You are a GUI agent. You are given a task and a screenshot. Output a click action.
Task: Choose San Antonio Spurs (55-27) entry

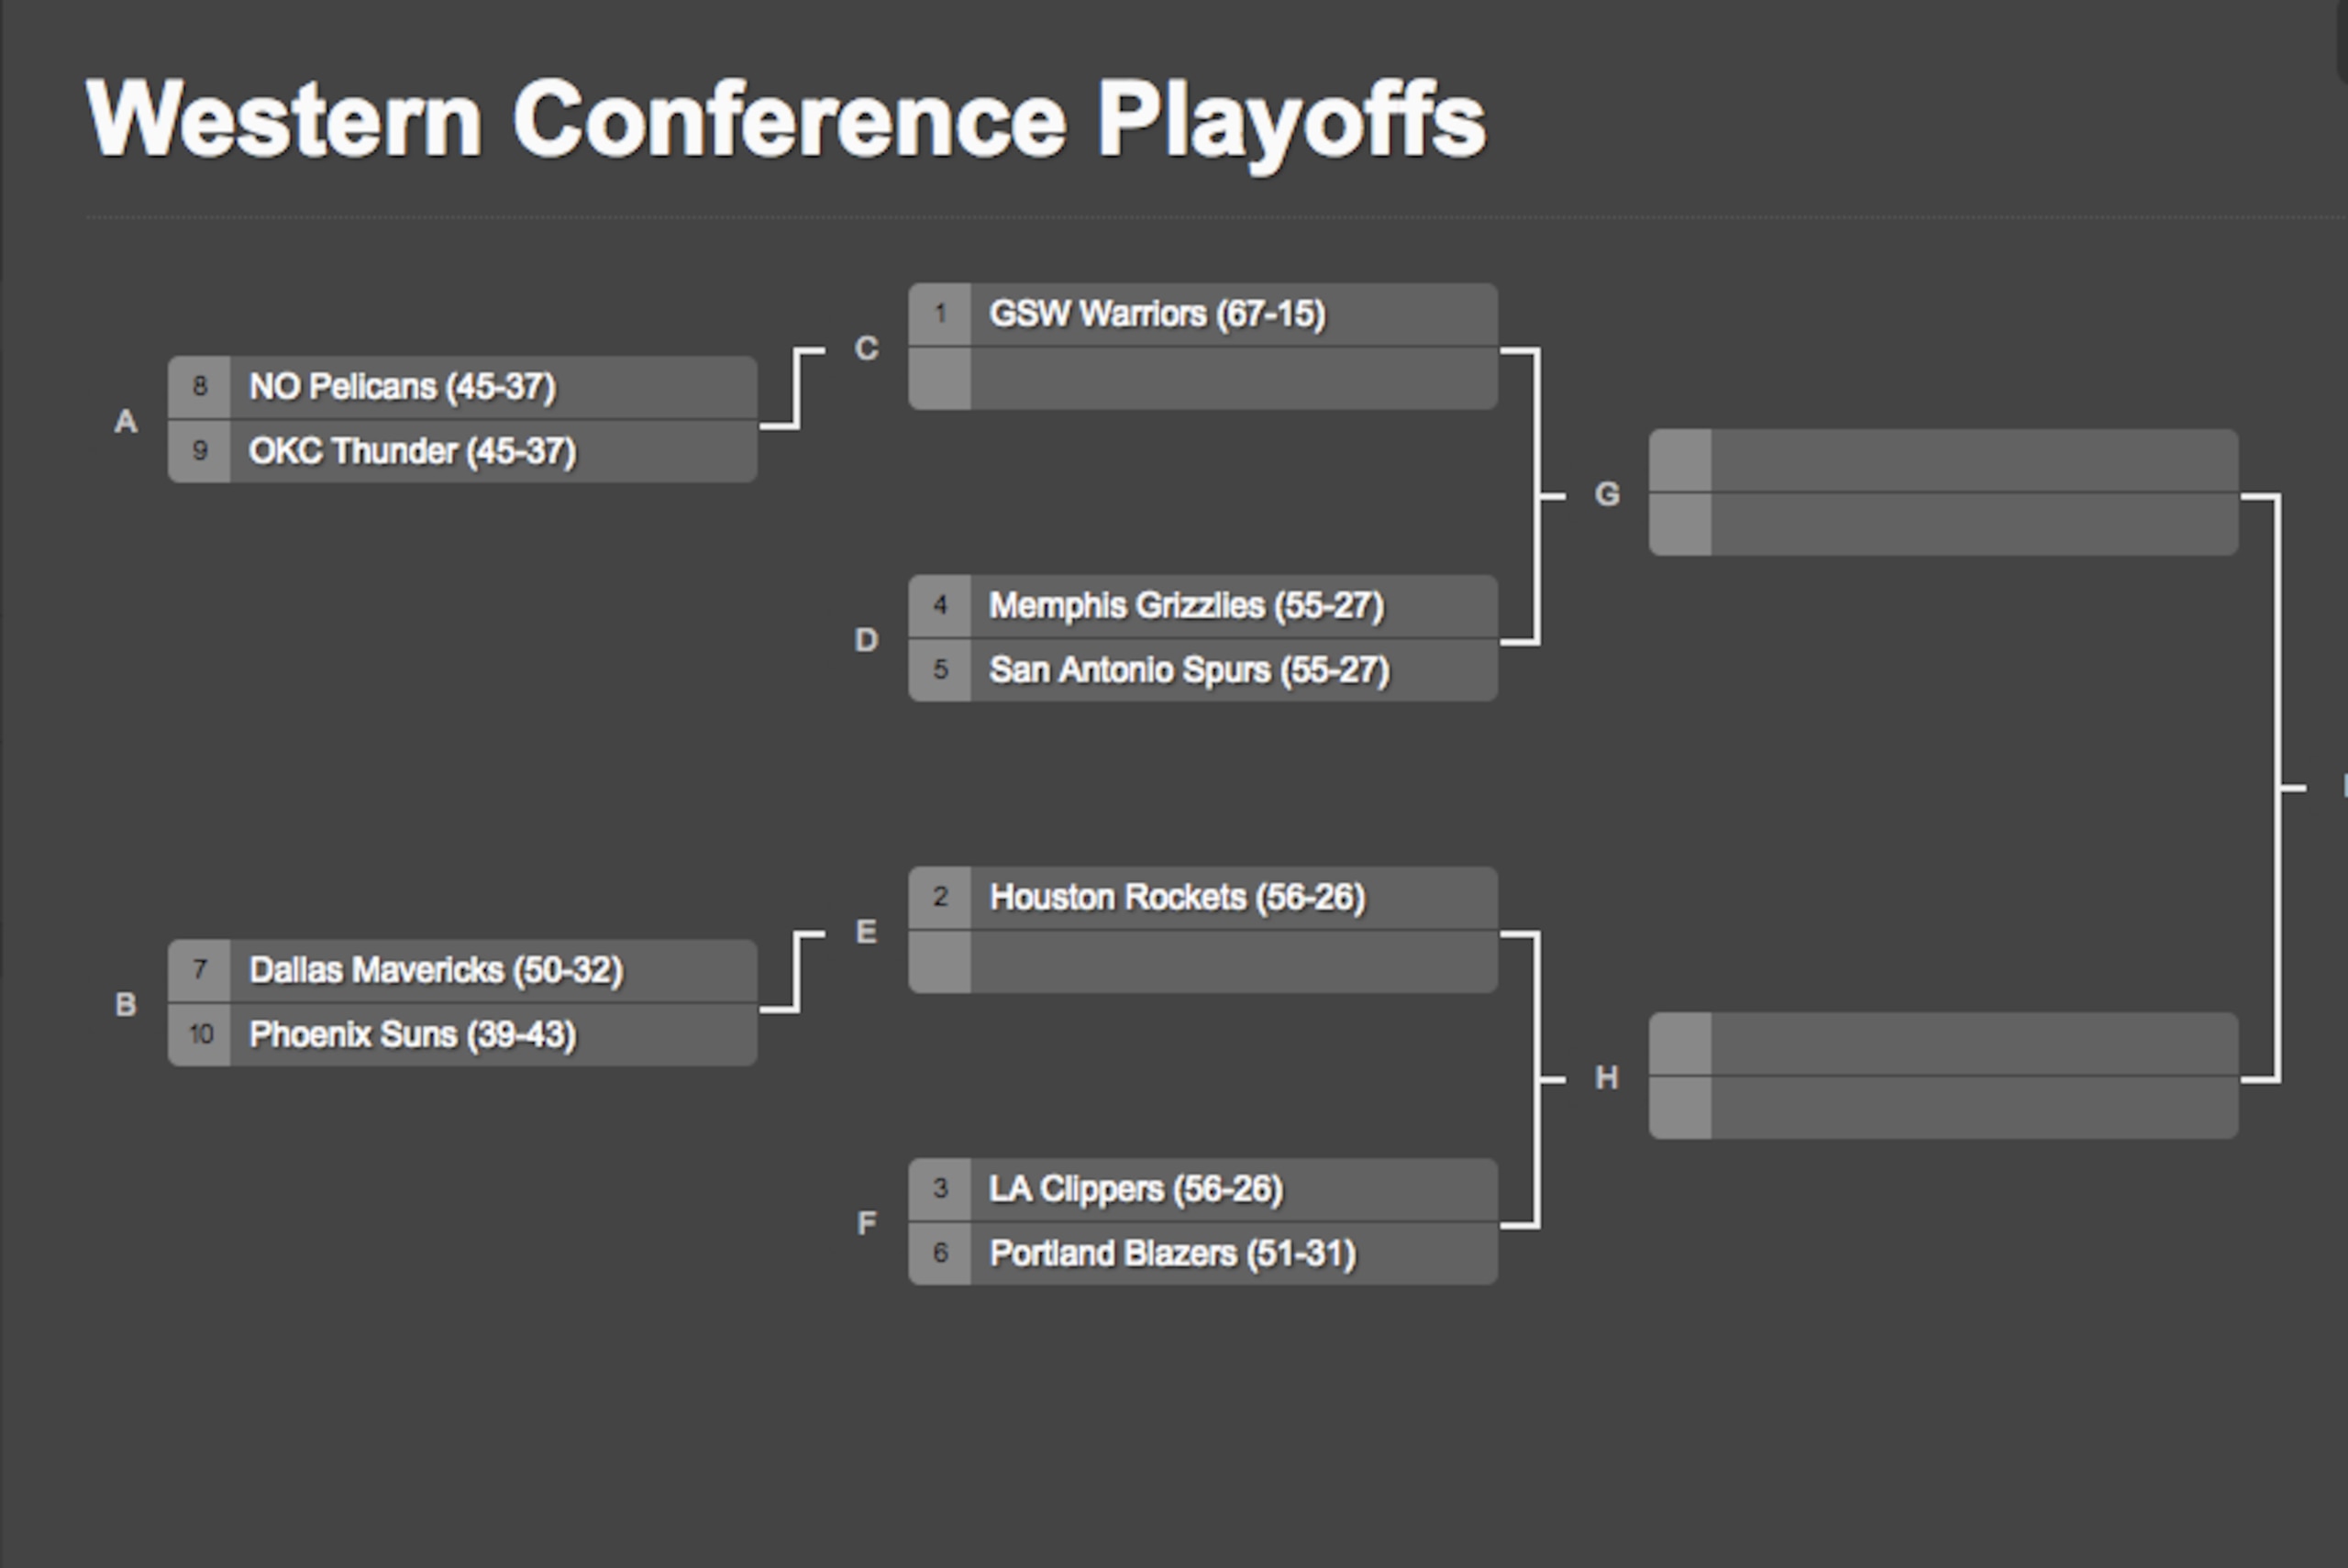tap(1203, 670)
